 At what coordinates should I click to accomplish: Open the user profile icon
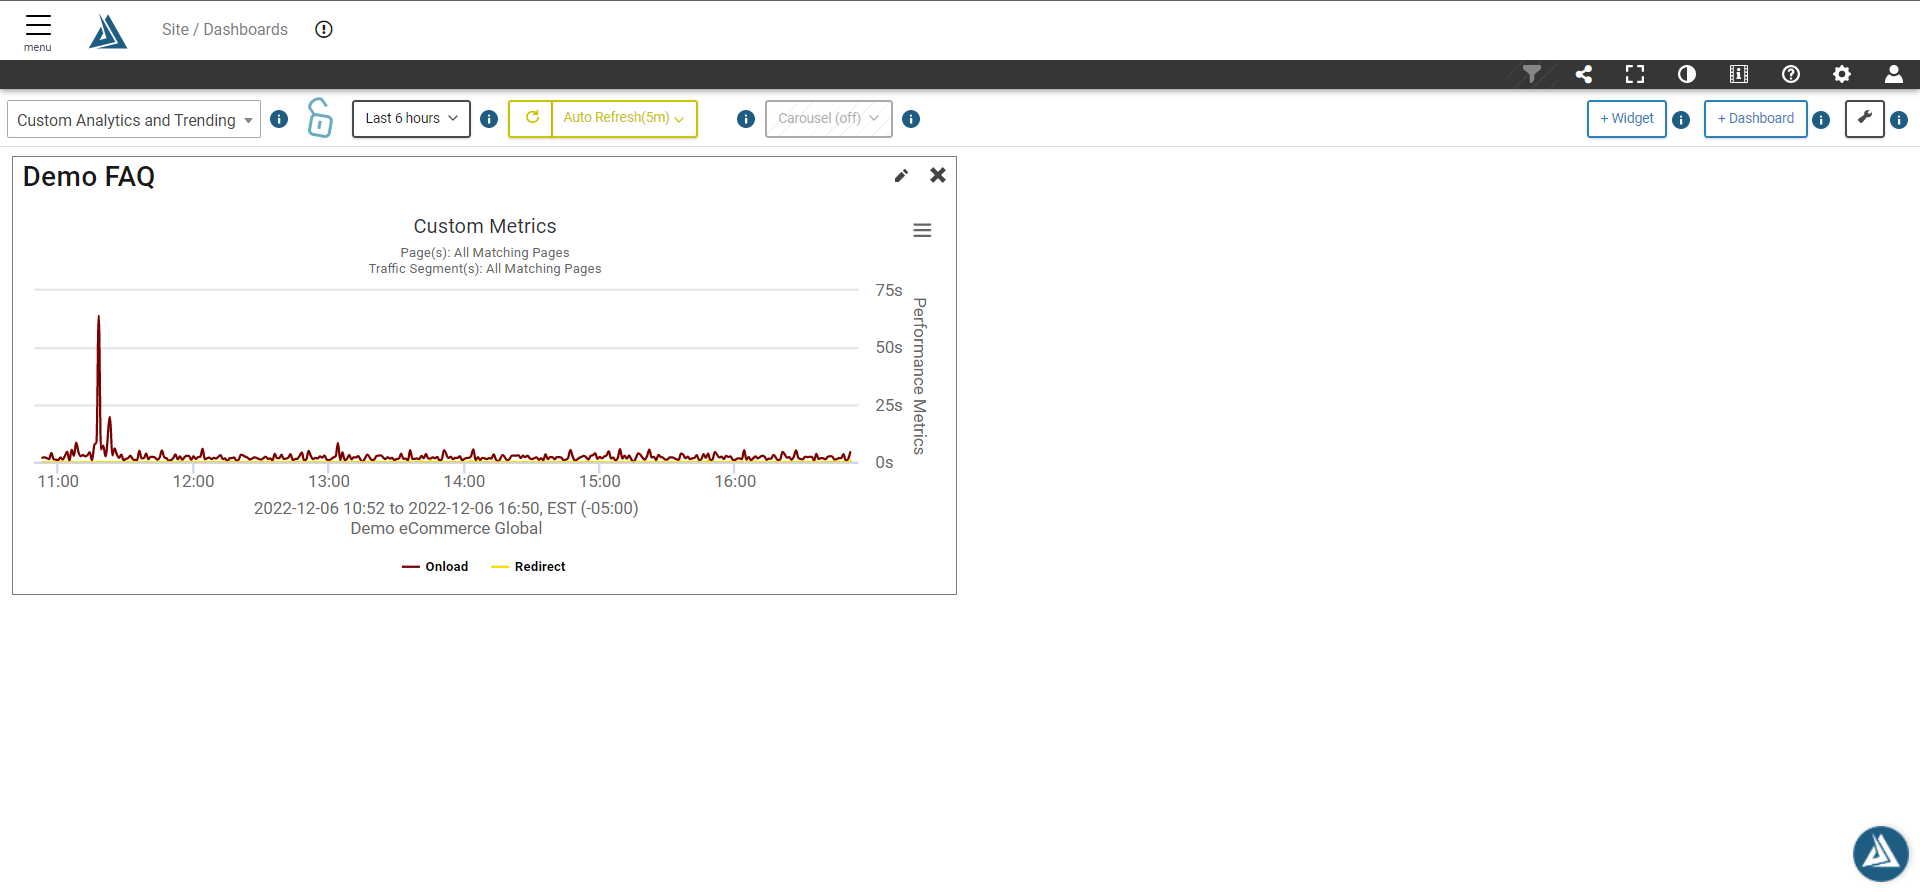pos(1894,74)
